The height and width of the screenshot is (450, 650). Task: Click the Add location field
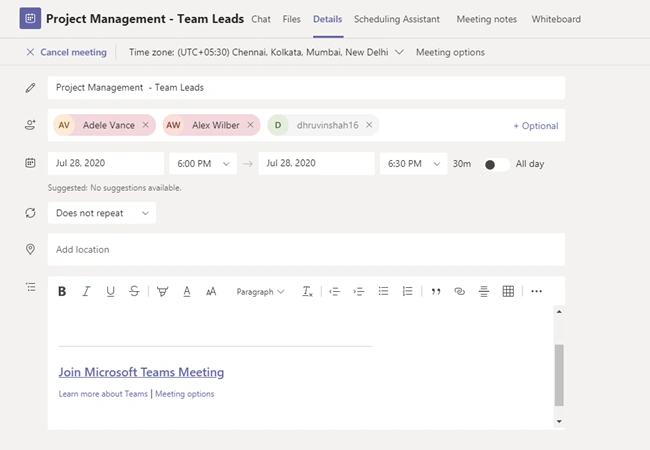306,249
